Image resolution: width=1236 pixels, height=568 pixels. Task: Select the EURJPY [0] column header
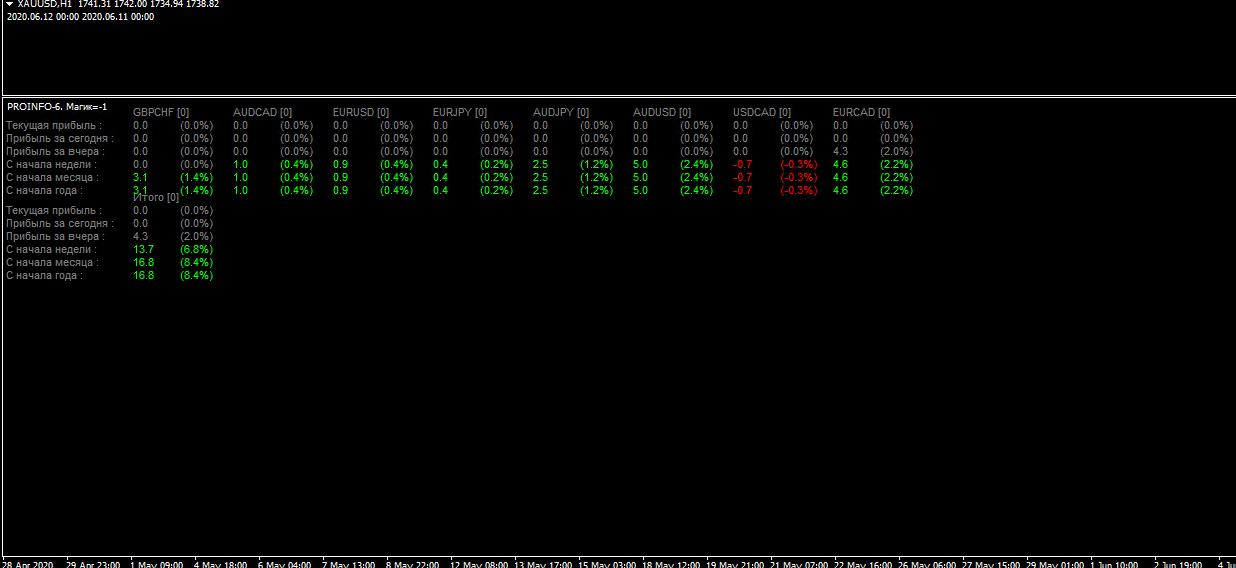point(460,113)
